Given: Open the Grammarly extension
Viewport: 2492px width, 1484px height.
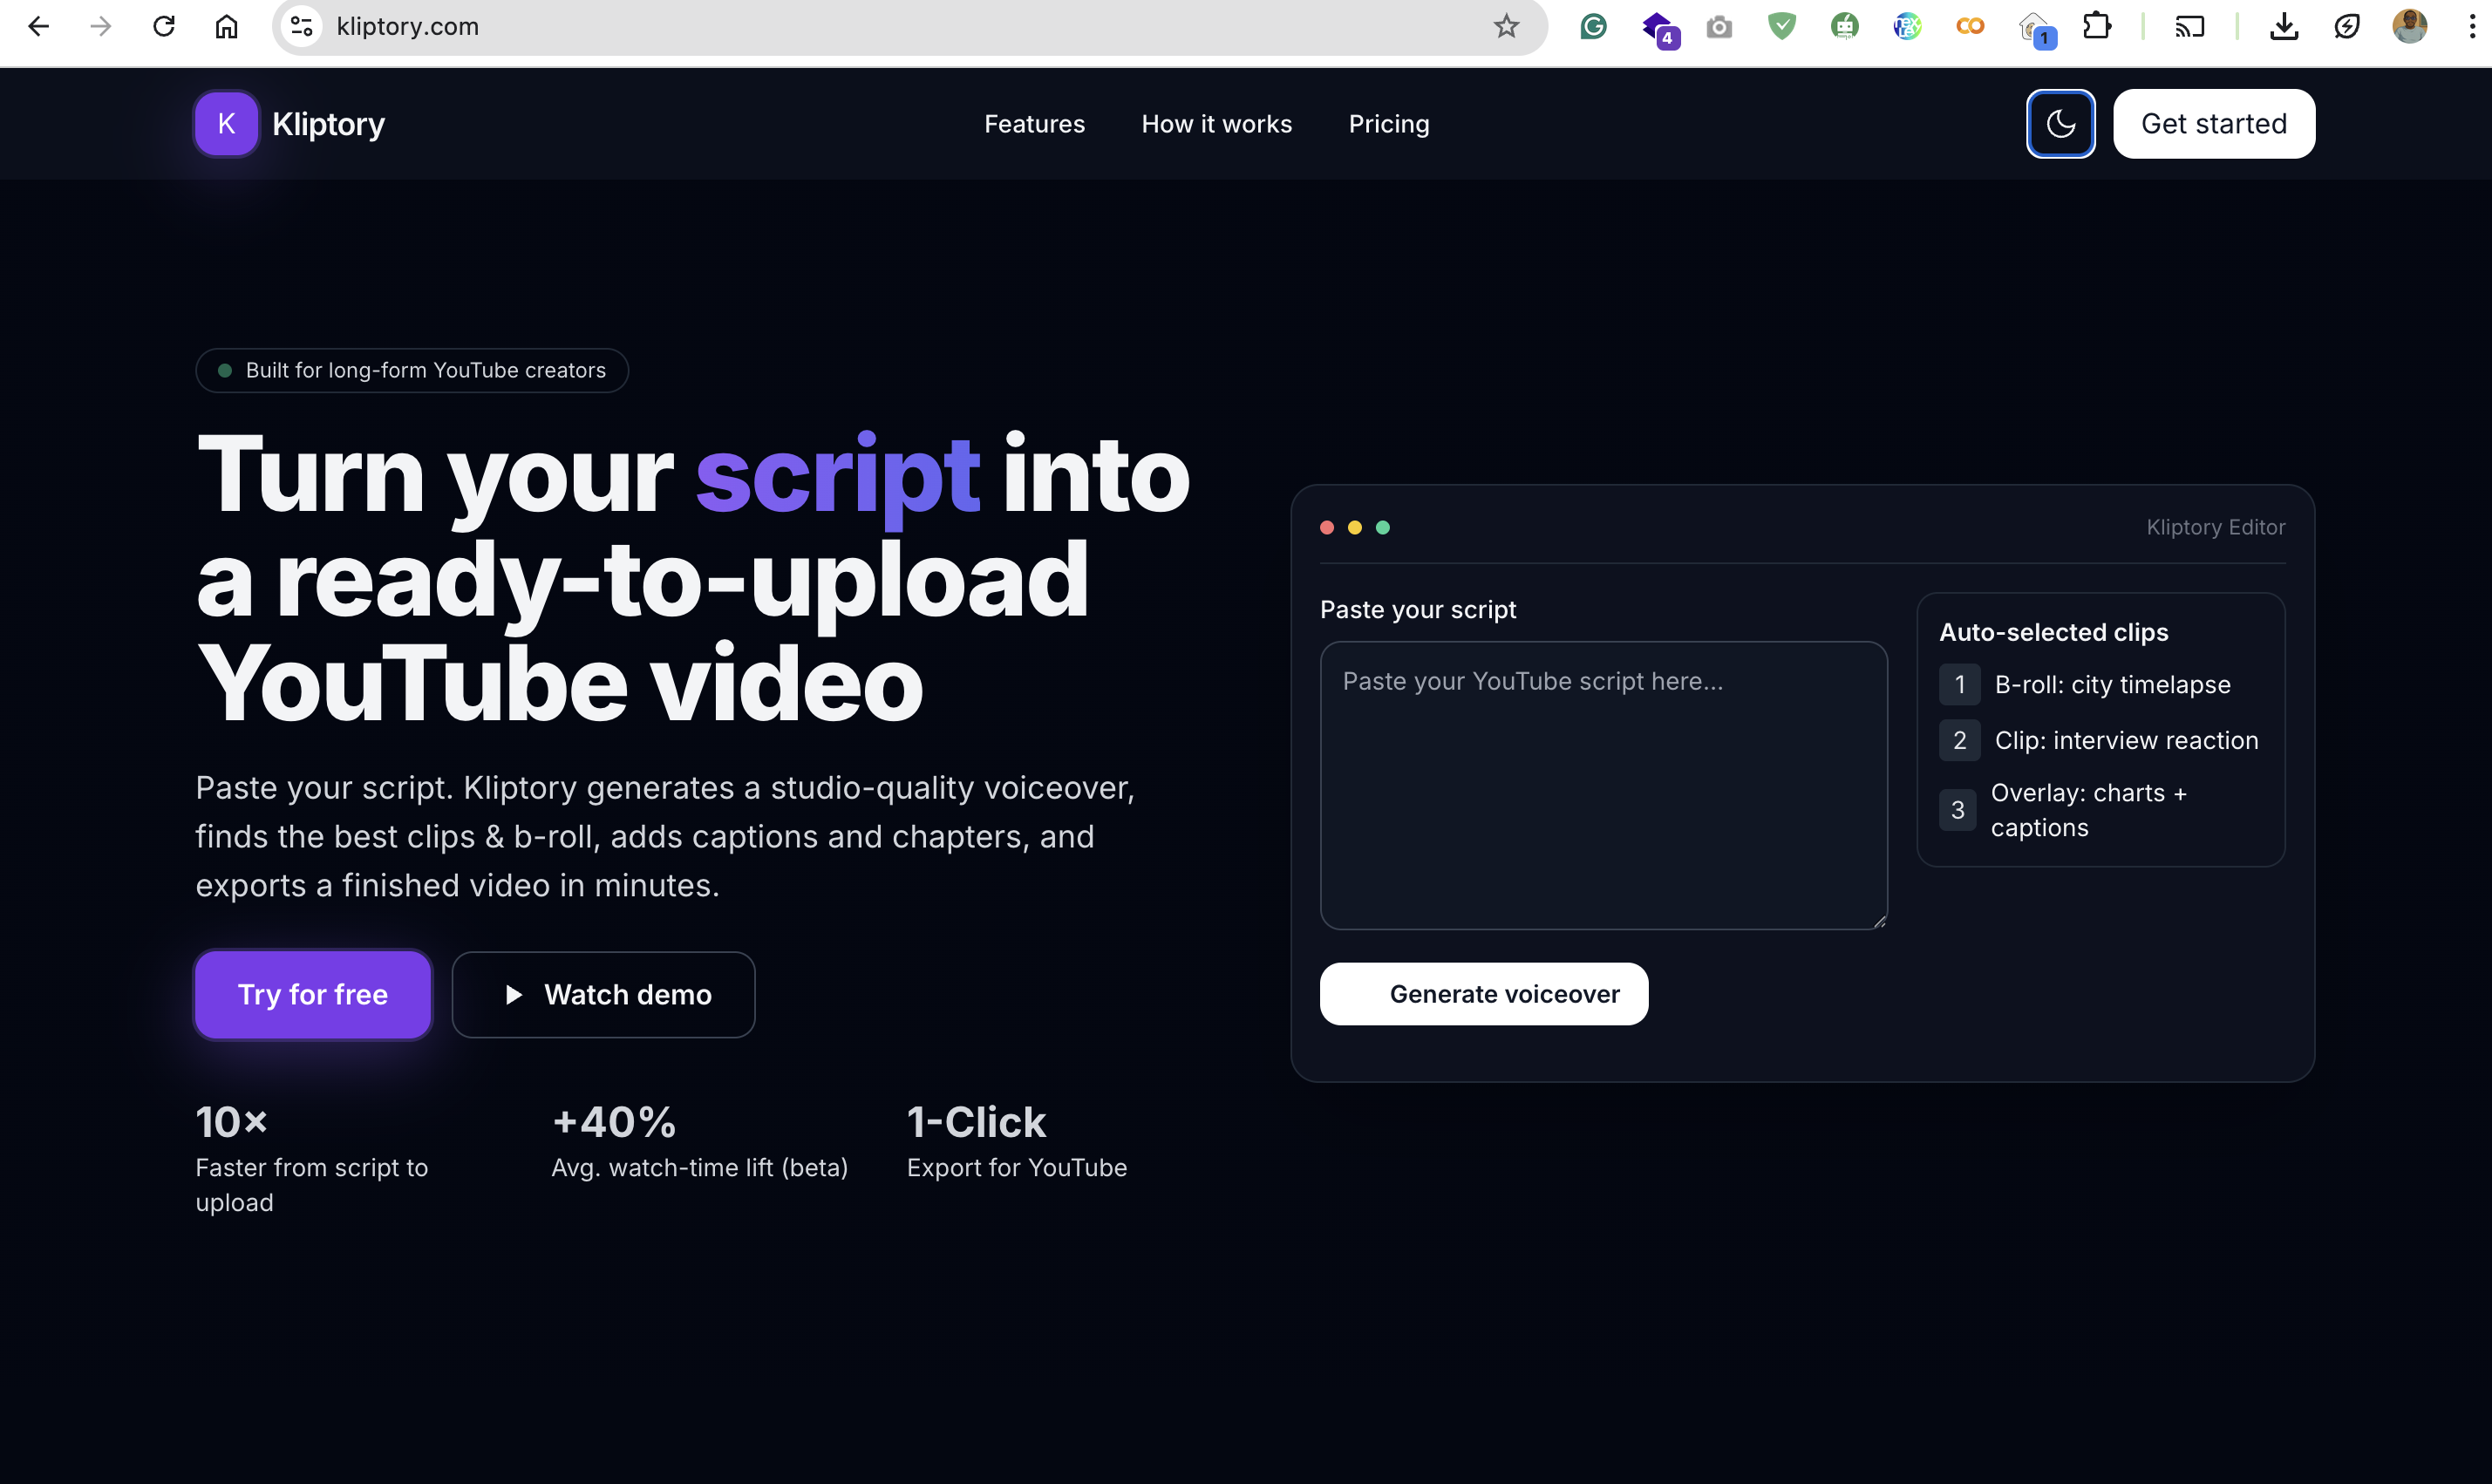Looking at the screenshot, I should pyautogui.click(x=1592, y=27).
